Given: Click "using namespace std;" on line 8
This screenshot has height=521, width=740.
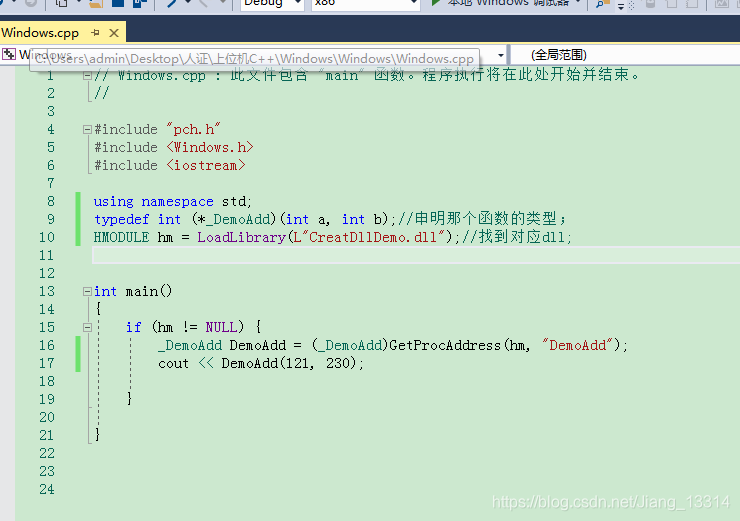Looking at the screenshot, I should (173, 202).
